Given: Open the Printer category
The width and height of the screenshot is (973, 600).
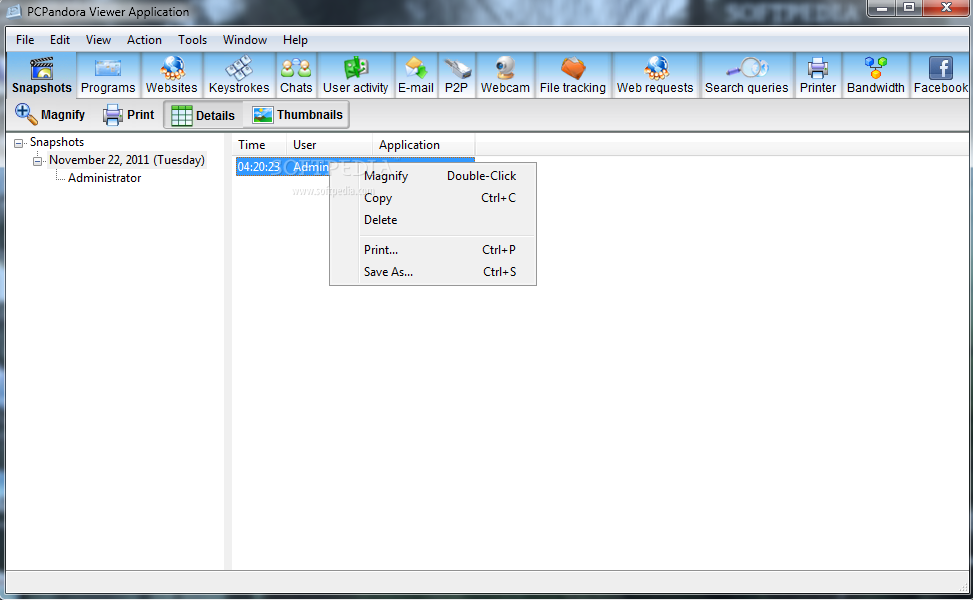Looking at the screenshot, I should [817, 75].
